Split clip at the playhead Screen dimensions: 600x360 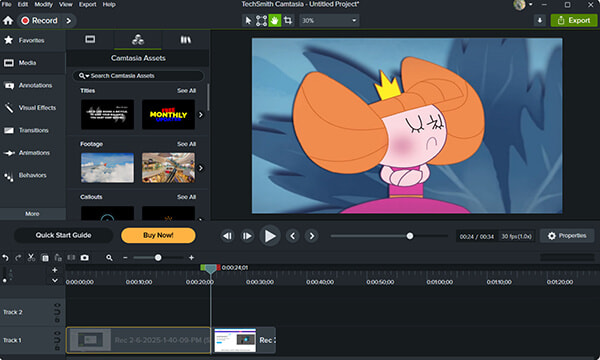coord(71,257)
